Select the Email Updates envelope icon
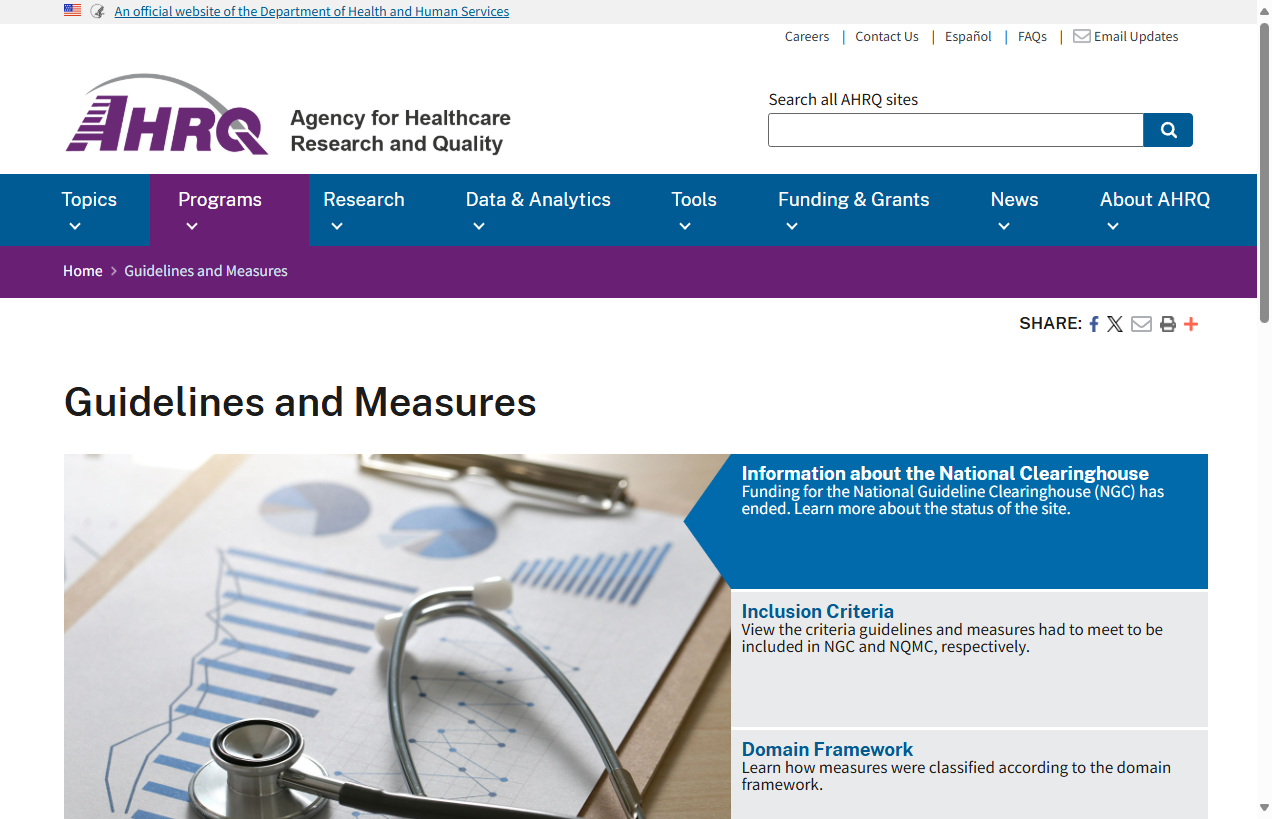The height and width of the screenshot is (819, 1272). (x=1081, y=36)
